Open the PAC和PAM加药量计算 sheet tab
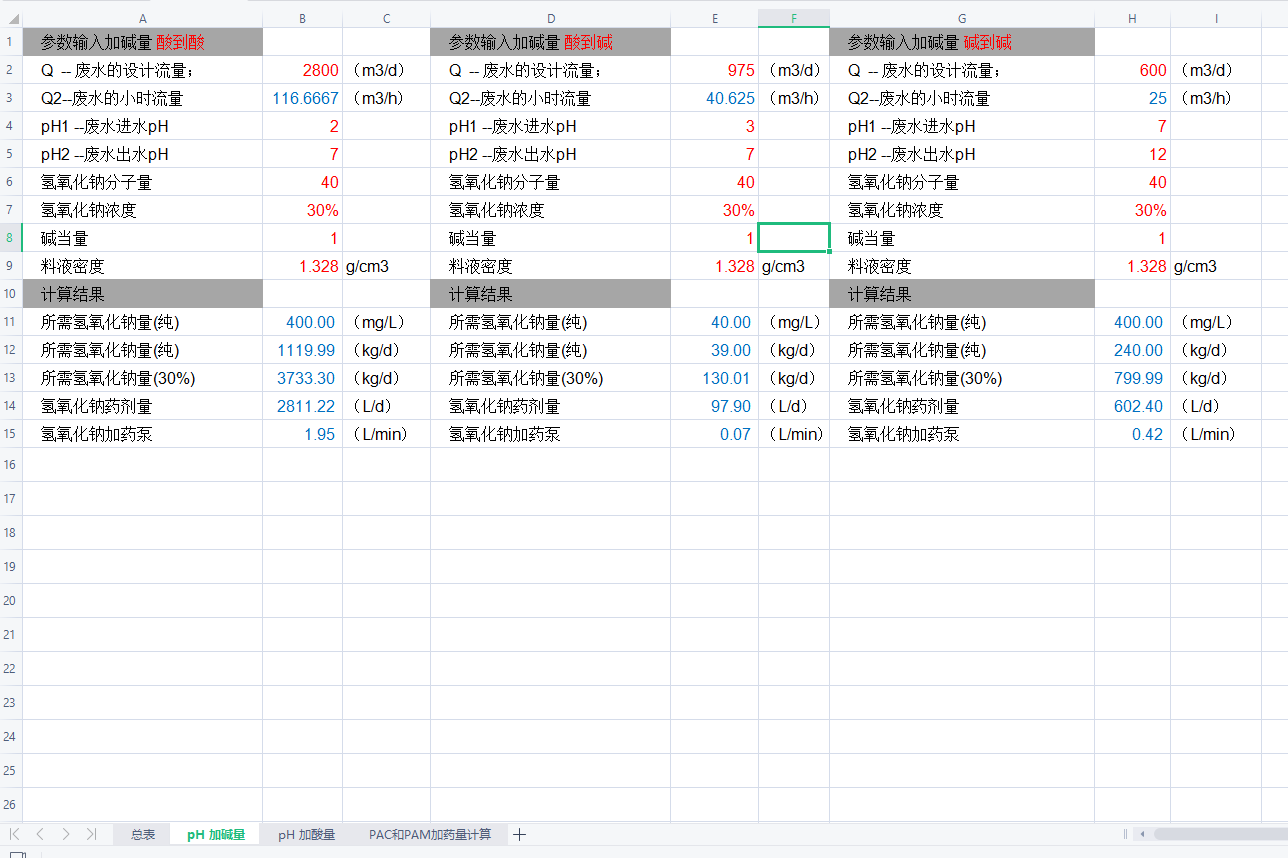This screenshot has height=858, width=1288. tap(430, 834)
